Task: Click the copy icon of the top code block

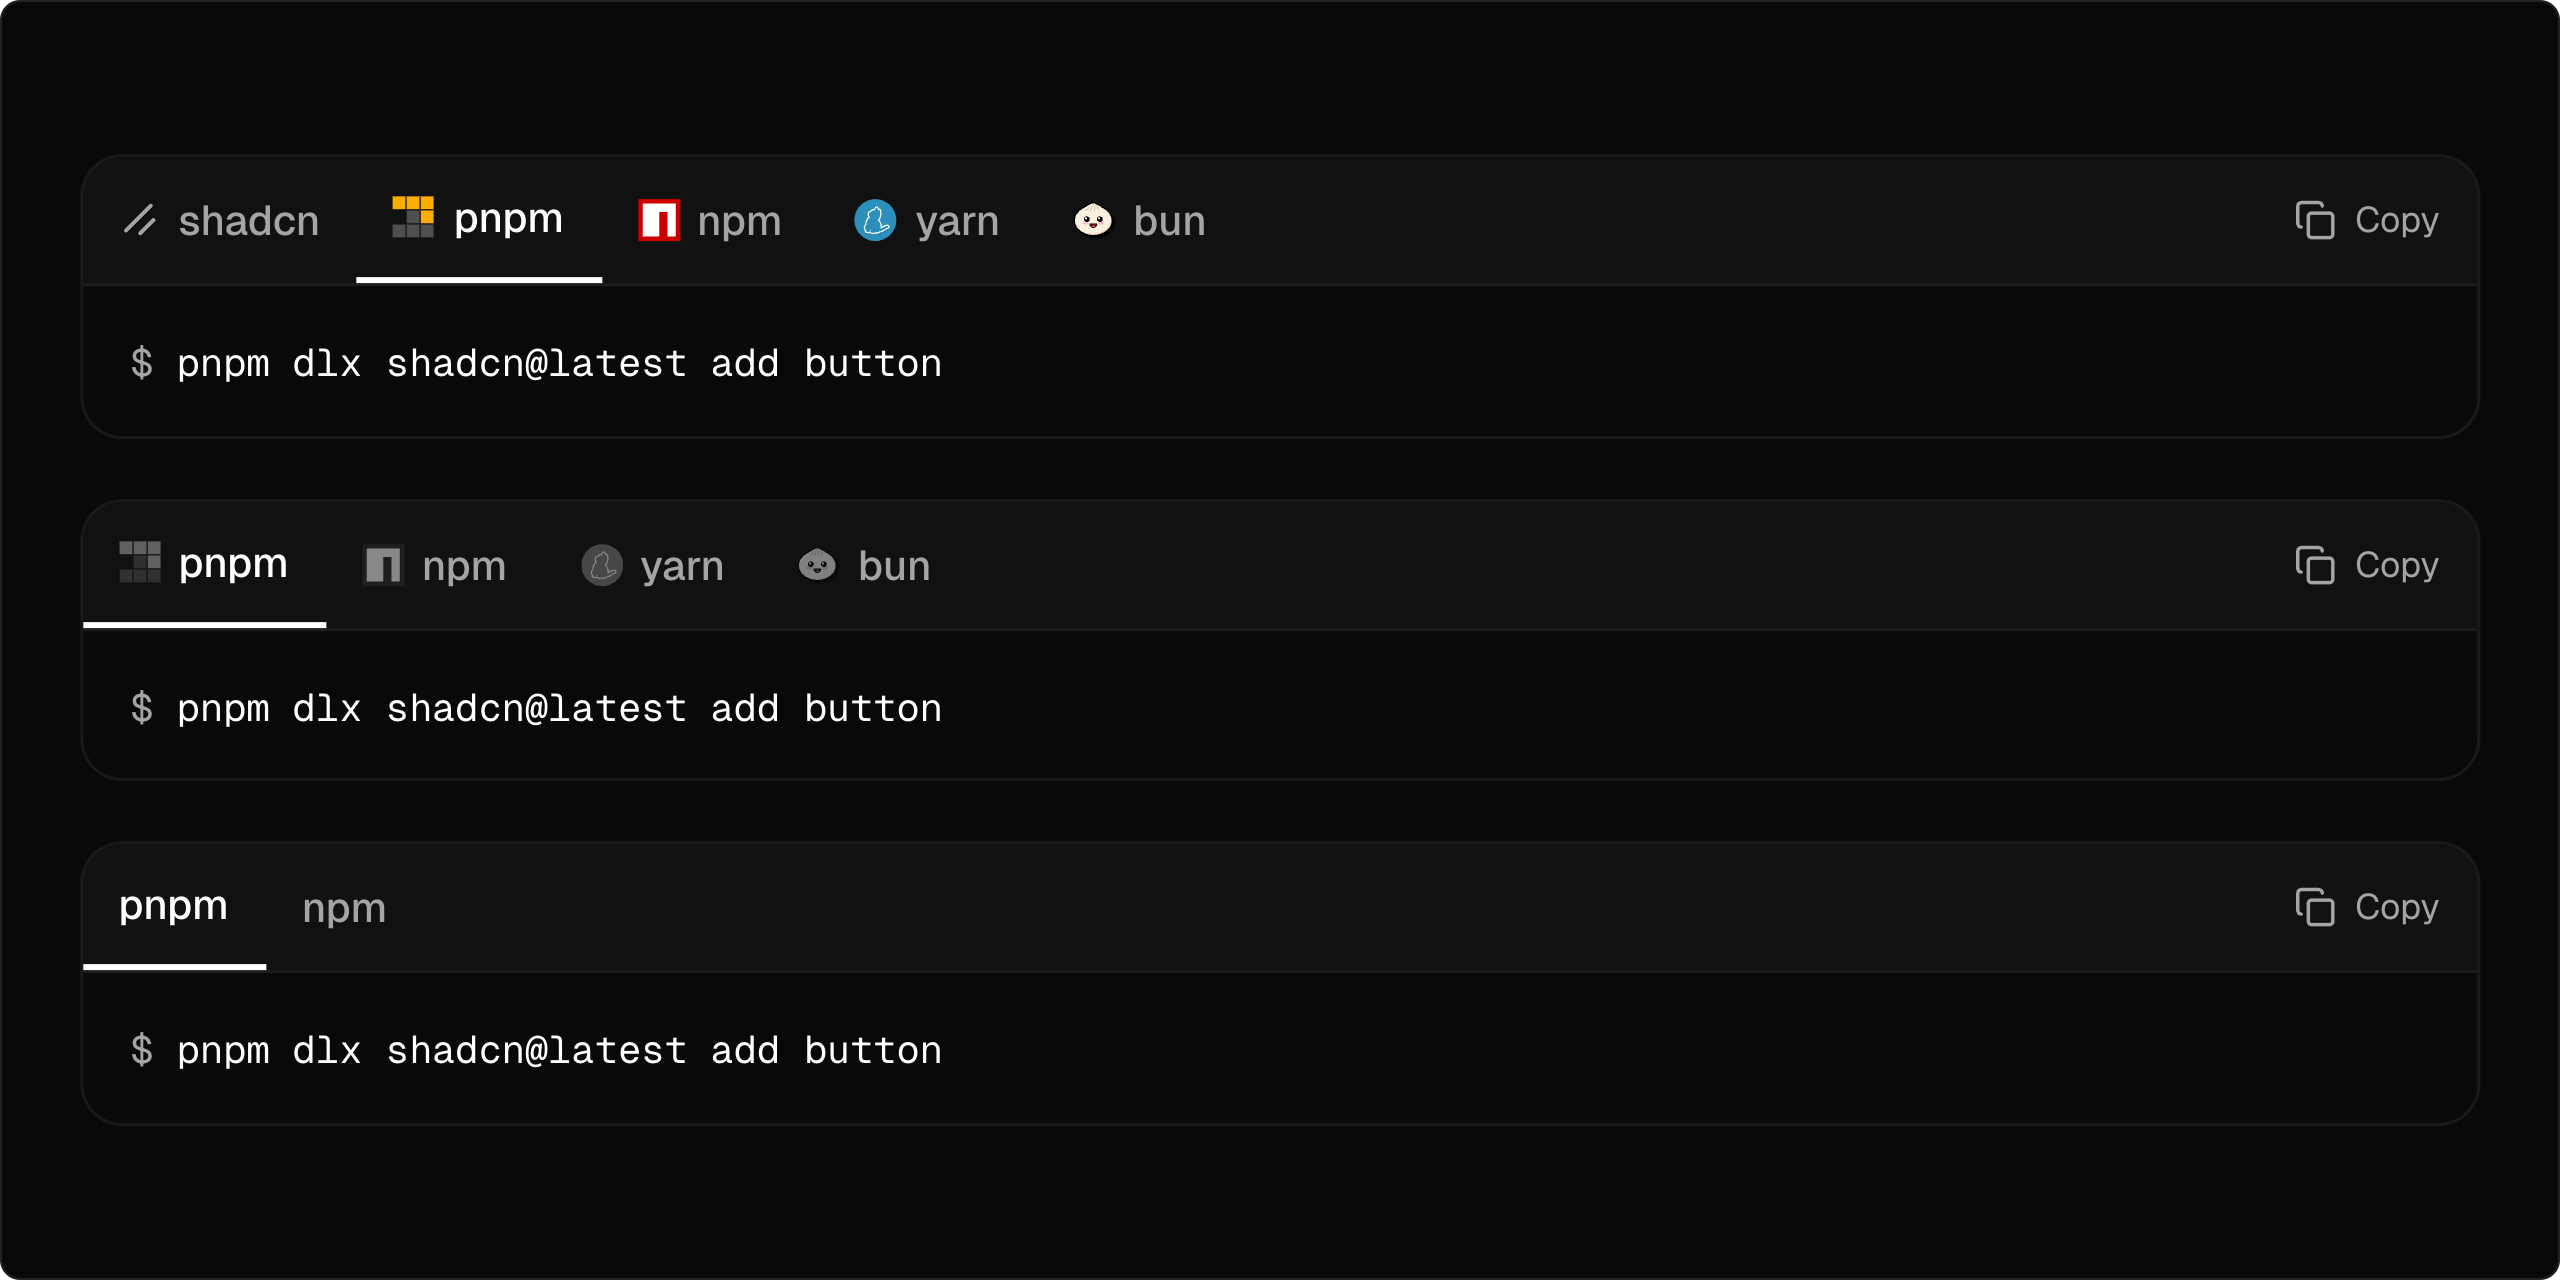Action: point(2317,220)
